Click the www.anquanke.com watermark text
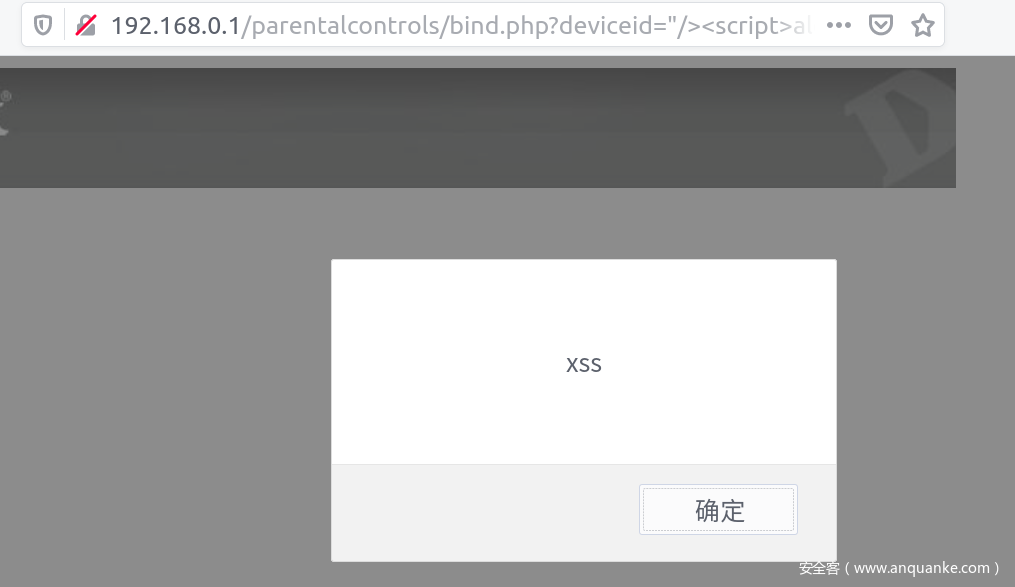 921,568
